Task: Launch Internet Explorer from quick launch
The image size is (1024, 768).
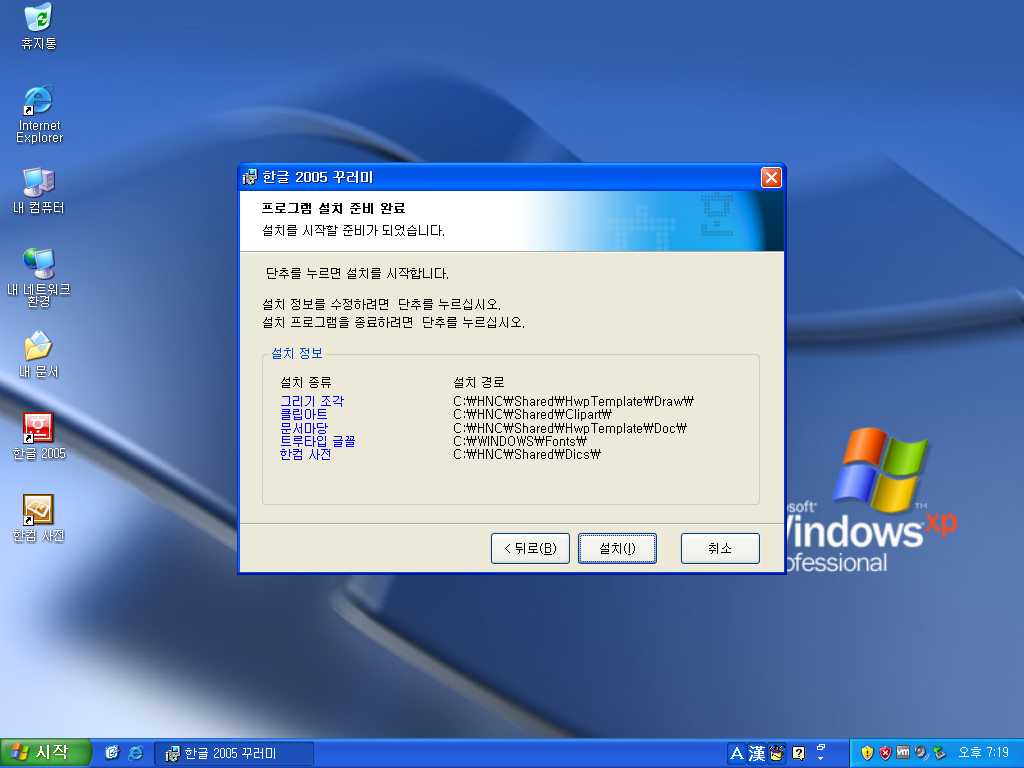Action: pyautogui.click(x=136, y=753)
